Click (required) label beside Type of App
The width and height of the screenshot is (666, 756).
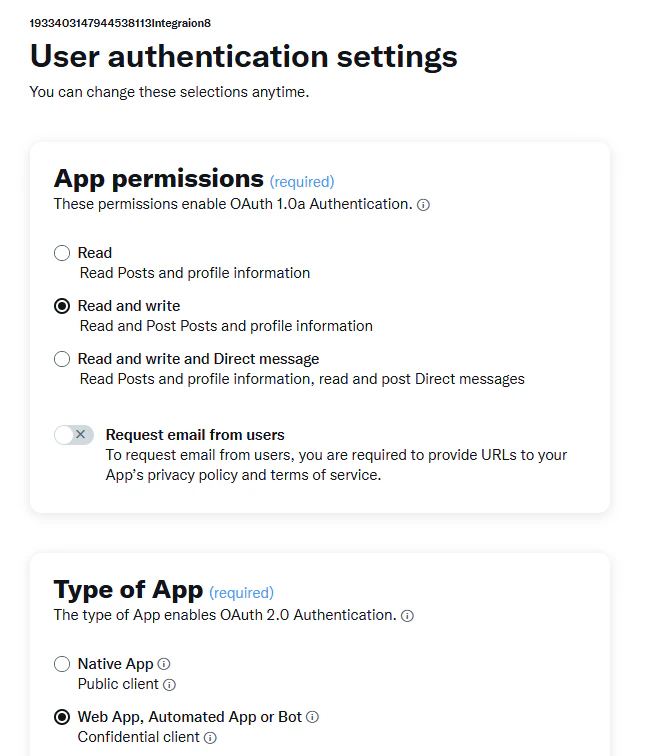click(x=241, y=593)
